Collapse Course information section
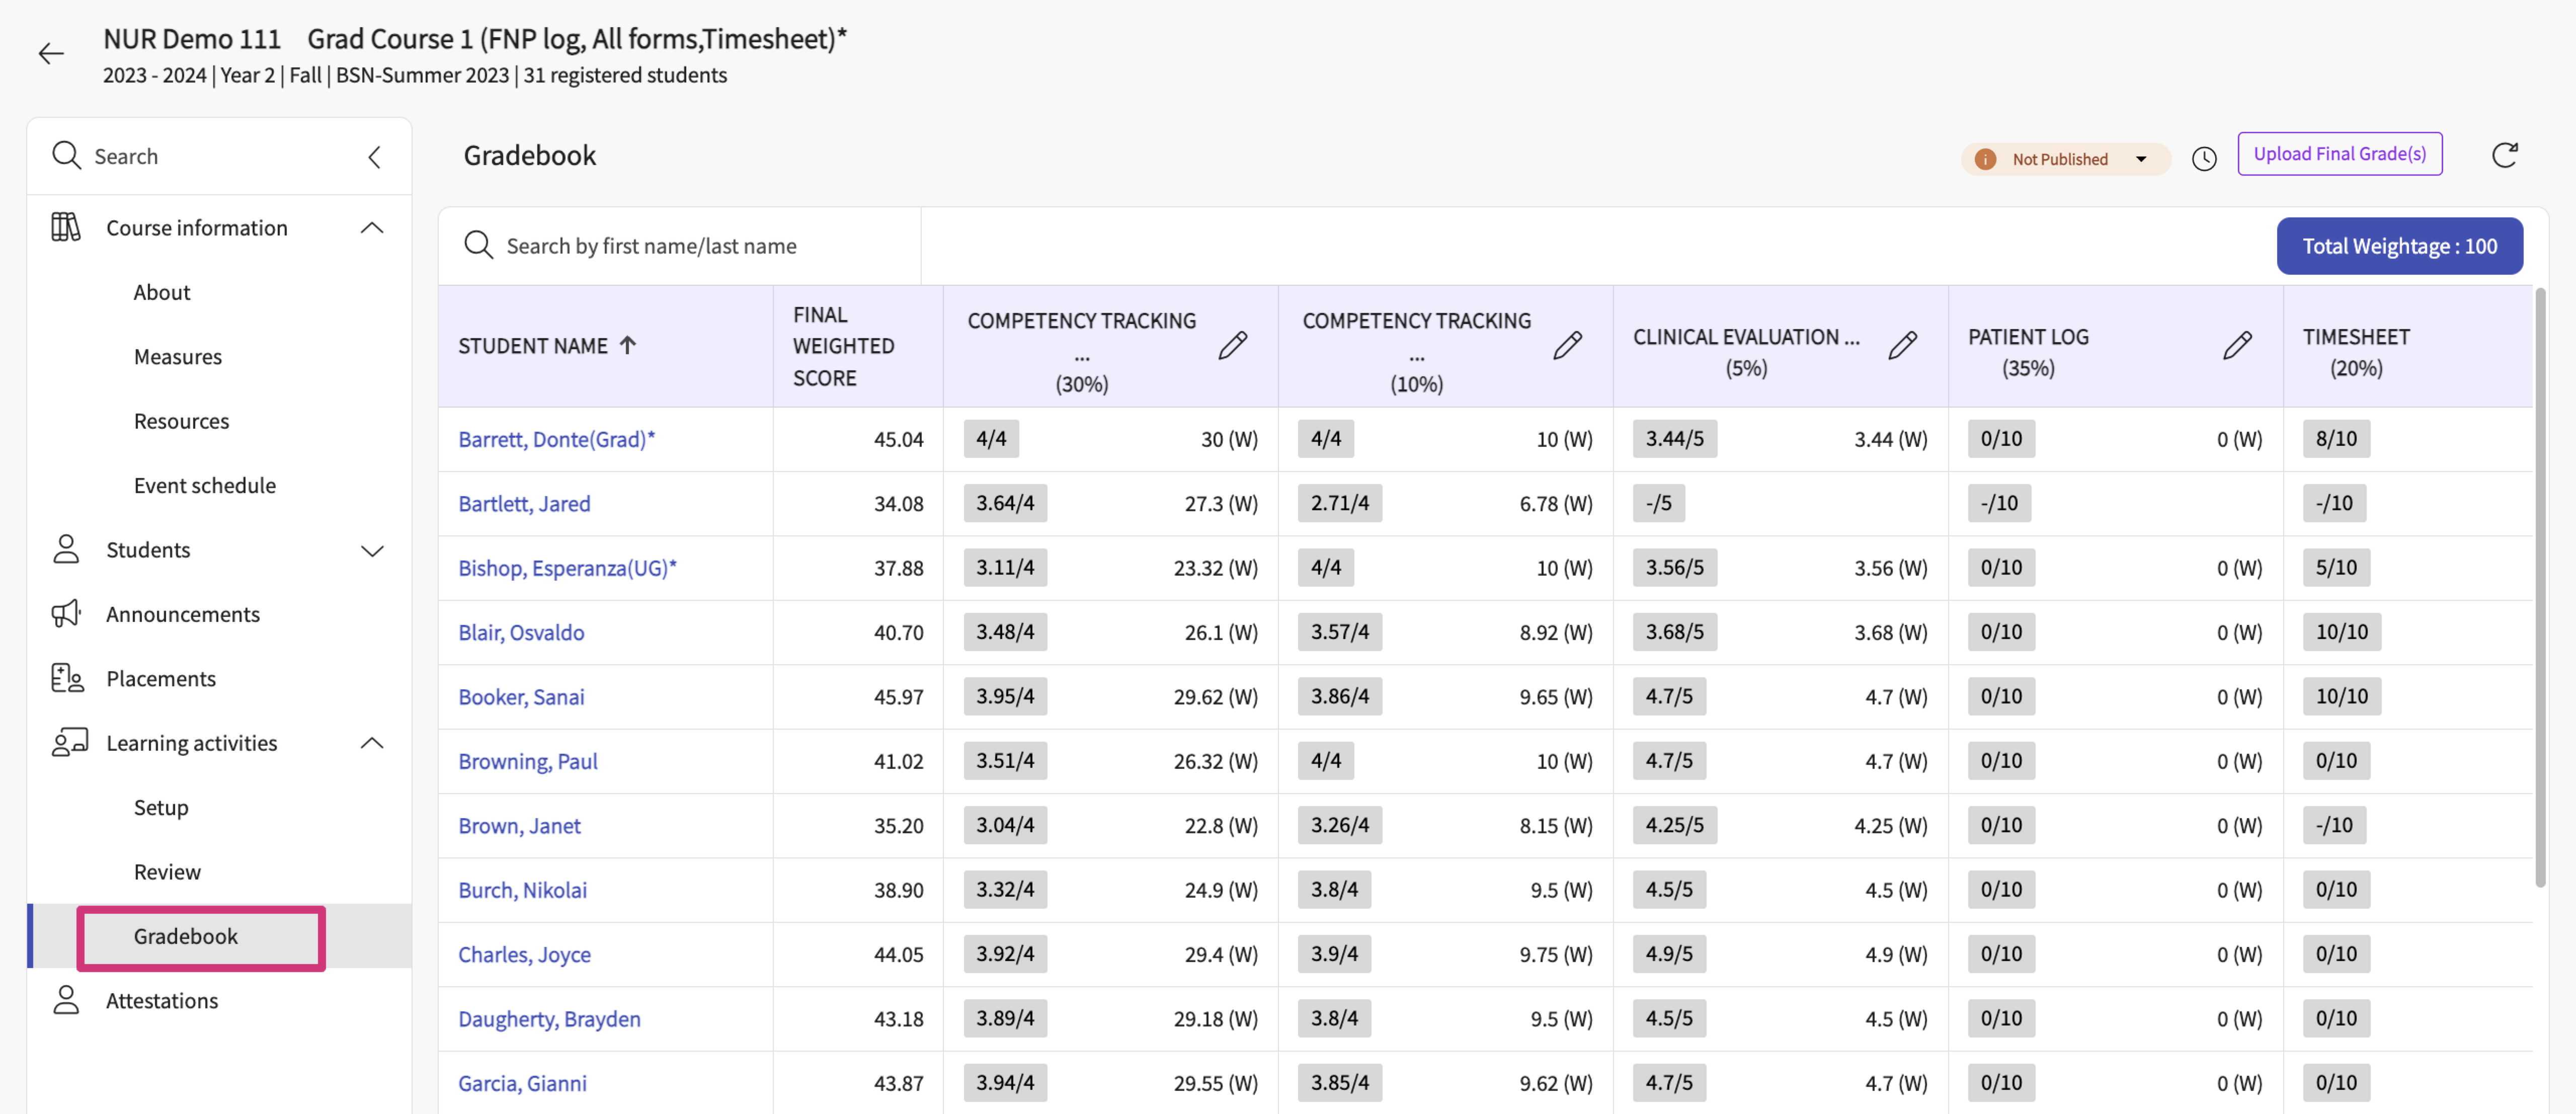Image resolution: width=2576 pixels, height=1114 pixels. pyautogui.click(x=372, y=228)
